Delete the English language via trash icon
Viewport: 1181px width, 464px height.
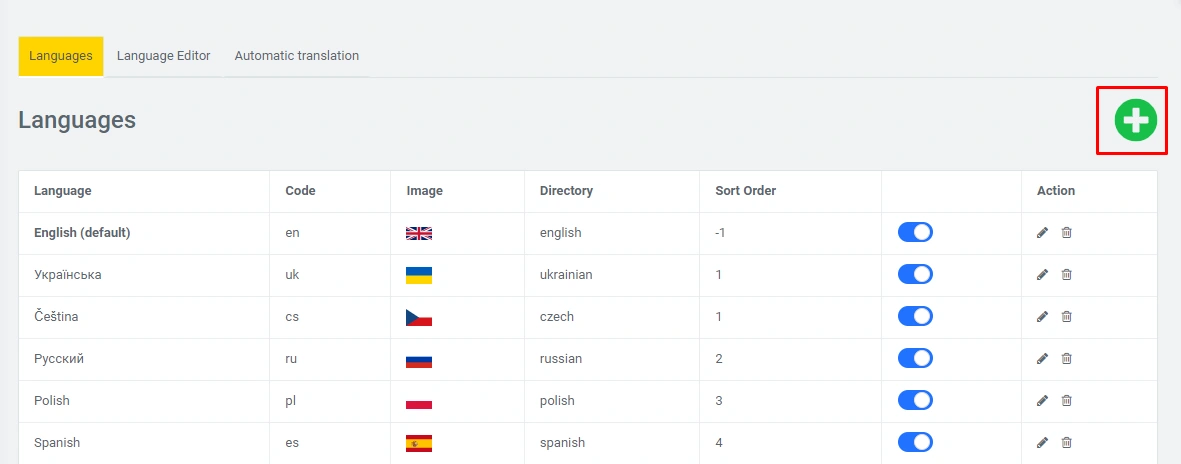1066,233
